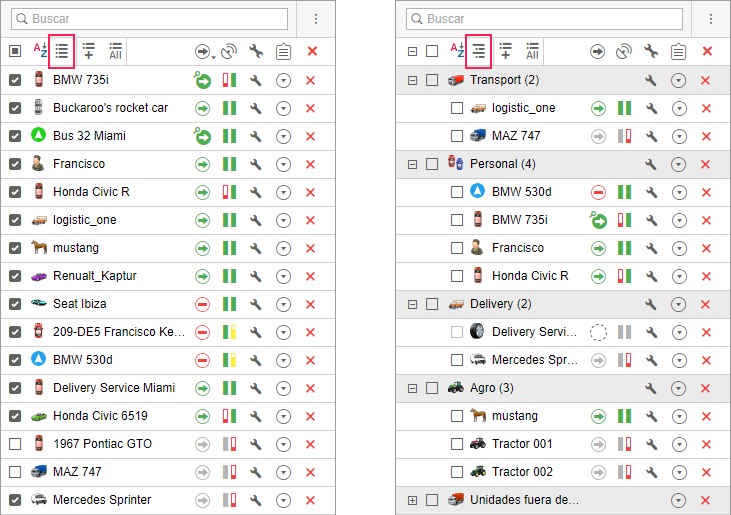Click the movement state header icon in the right panel
731x515 pixels.
597,51
